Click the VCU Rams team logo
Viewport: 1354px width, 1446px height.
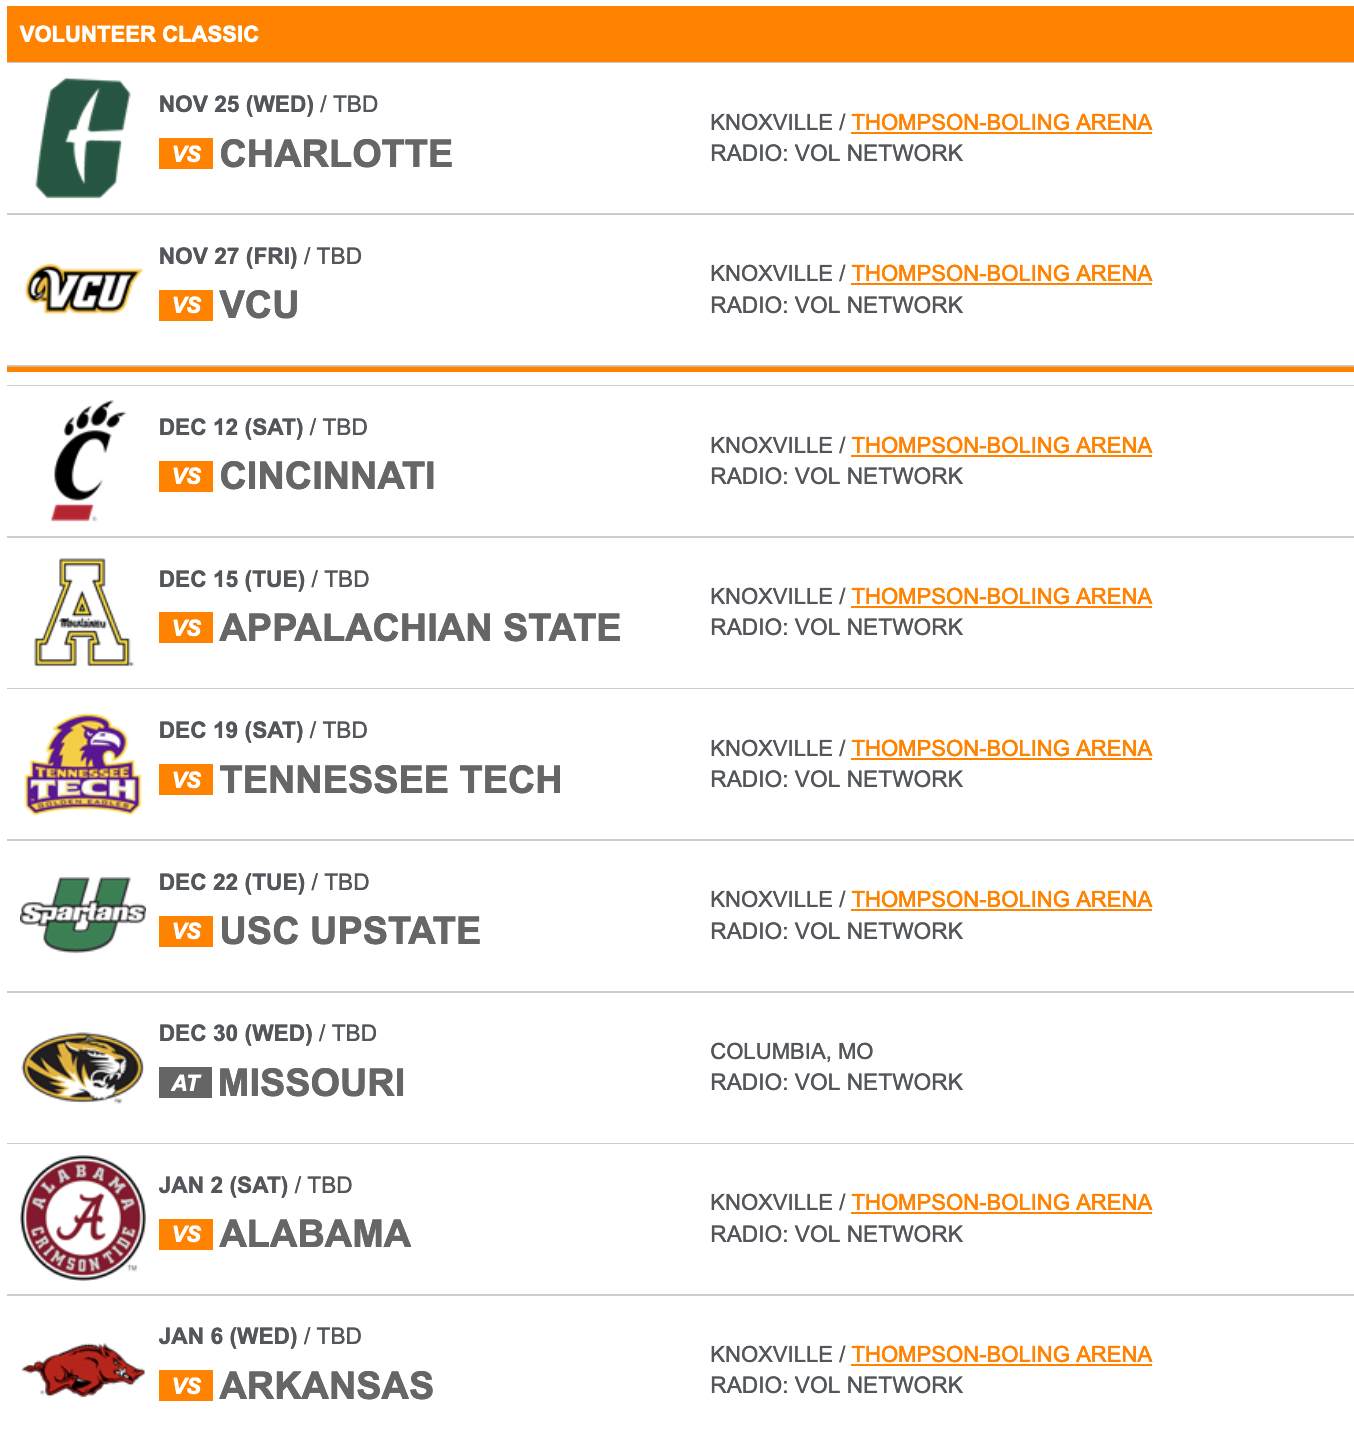pos(84,289)
